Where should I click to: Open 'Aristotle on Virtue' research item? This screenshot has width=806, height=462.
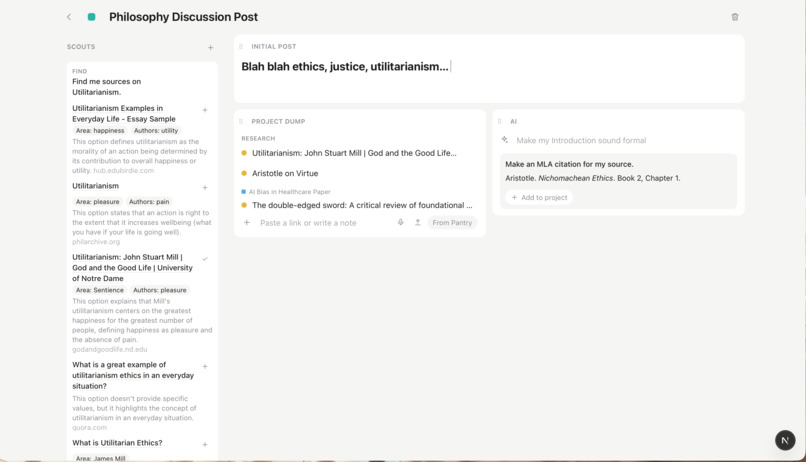coord(285,173)
